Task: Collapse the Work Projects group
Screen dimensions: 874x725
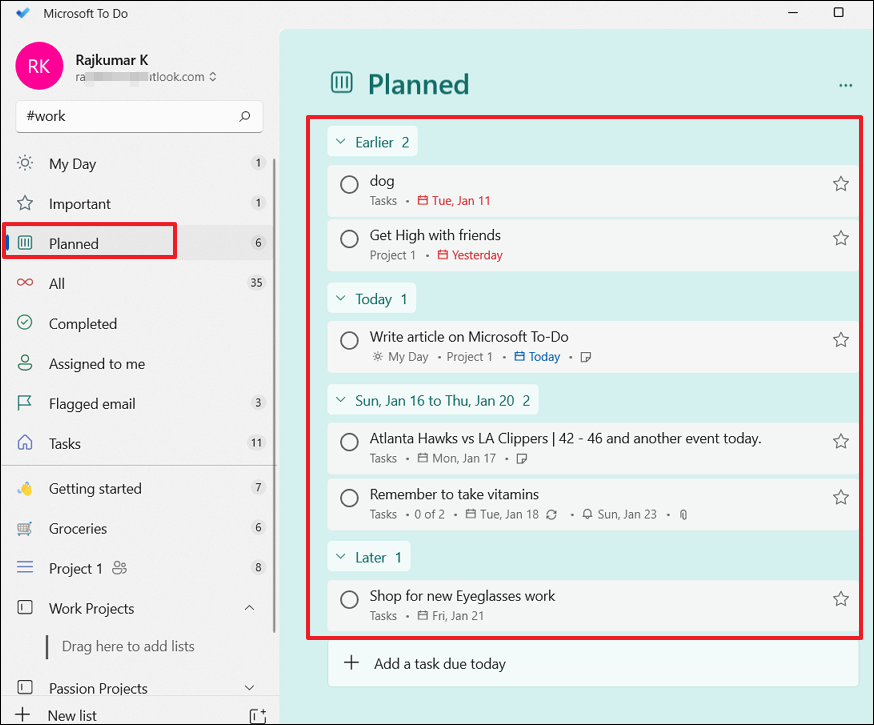Action: pos(250,608)
